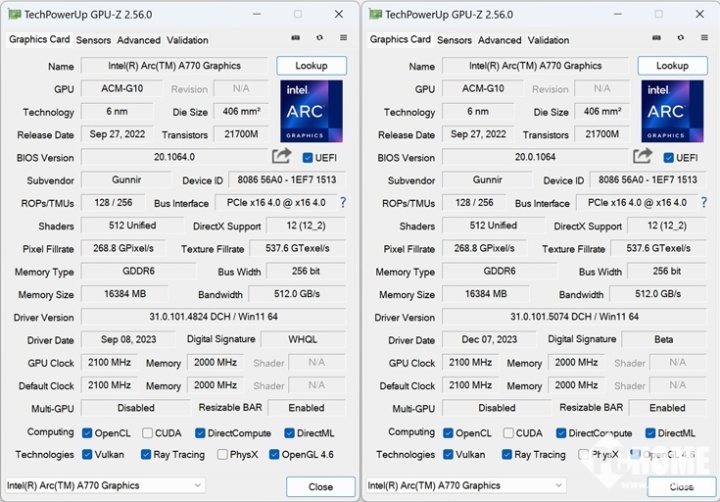720x502 pixels.
Task: Click Driver Version field showing 31.0.101.4824
Action: (214, 317)
